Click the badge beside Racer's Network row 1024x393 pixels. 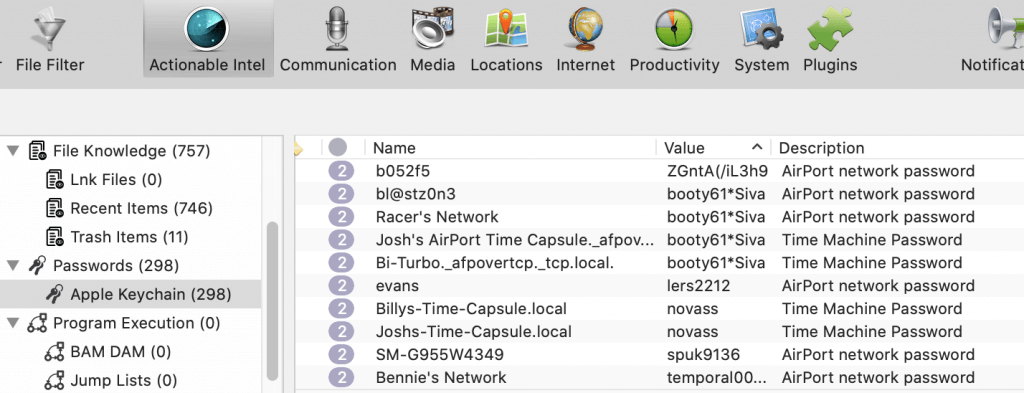[341, 217]
